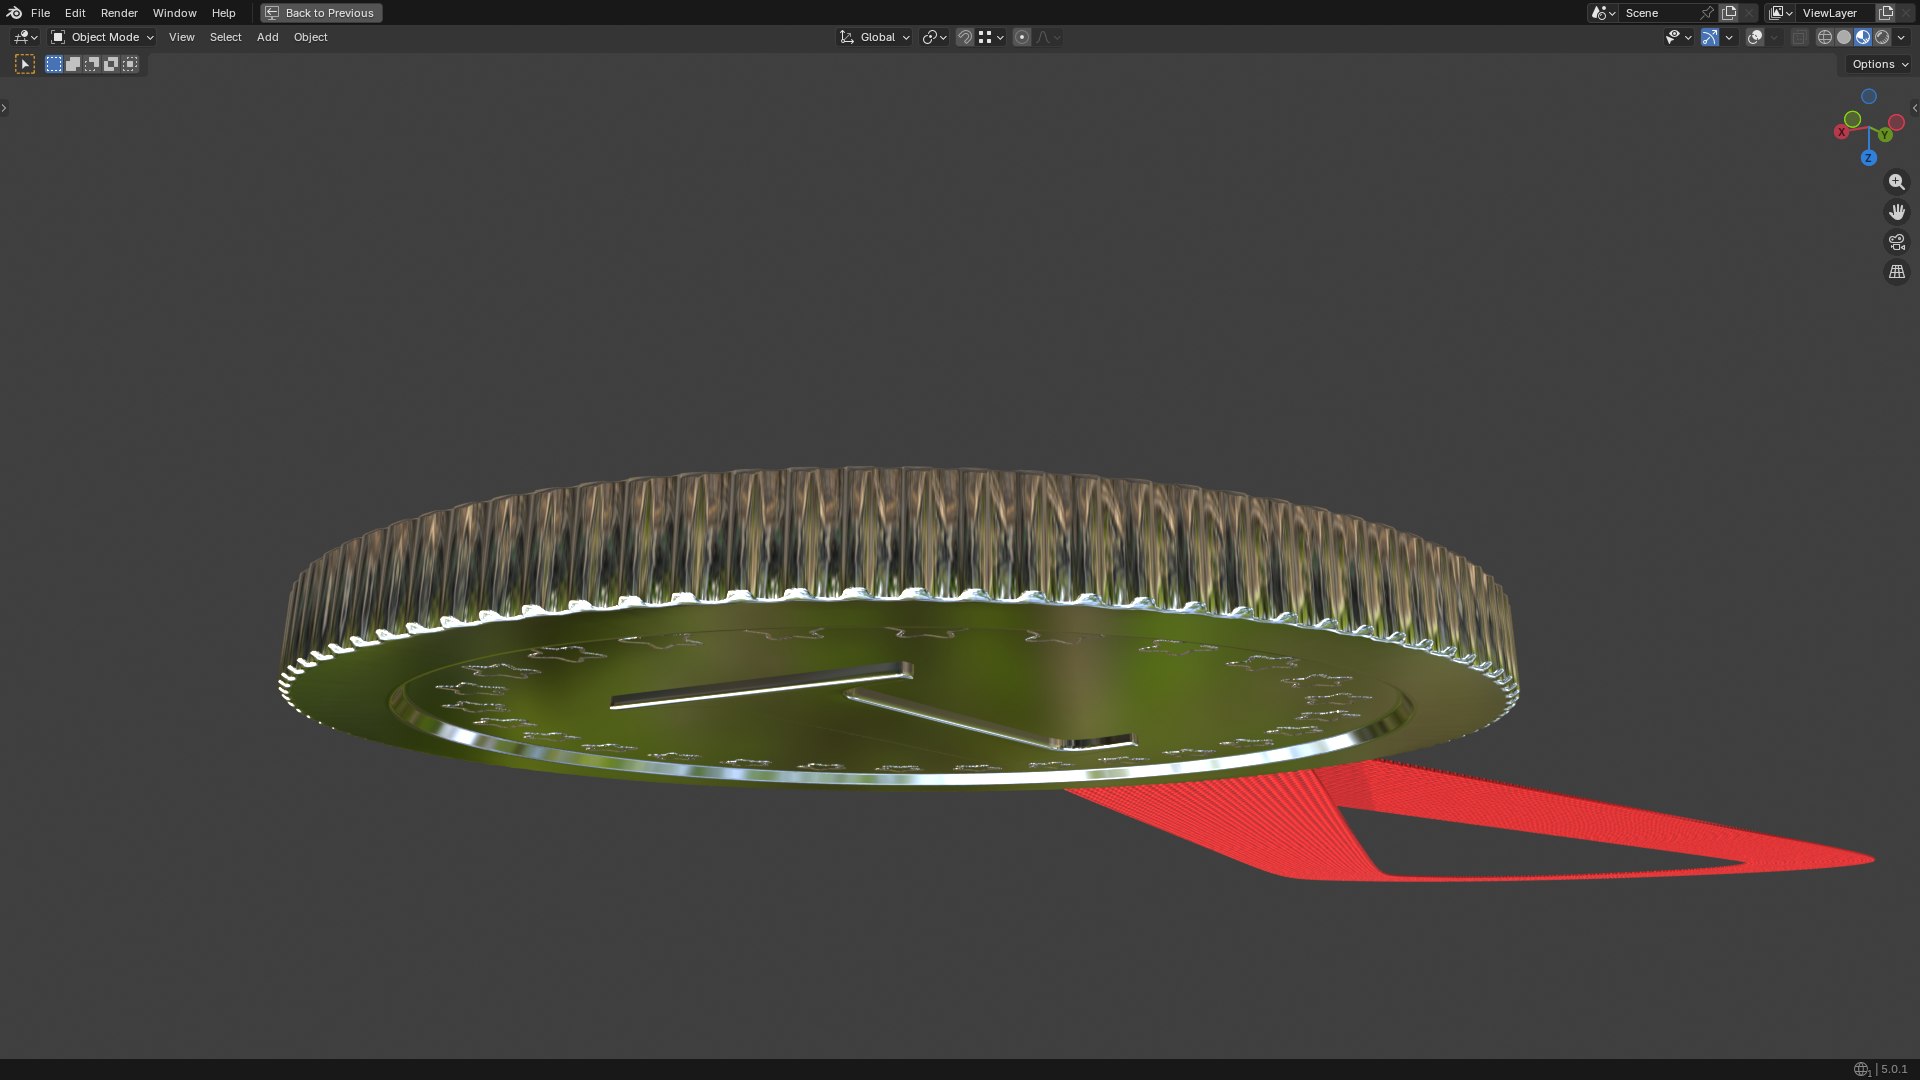Click the zoom view magnifier icon

click(x=1896, y=182)
